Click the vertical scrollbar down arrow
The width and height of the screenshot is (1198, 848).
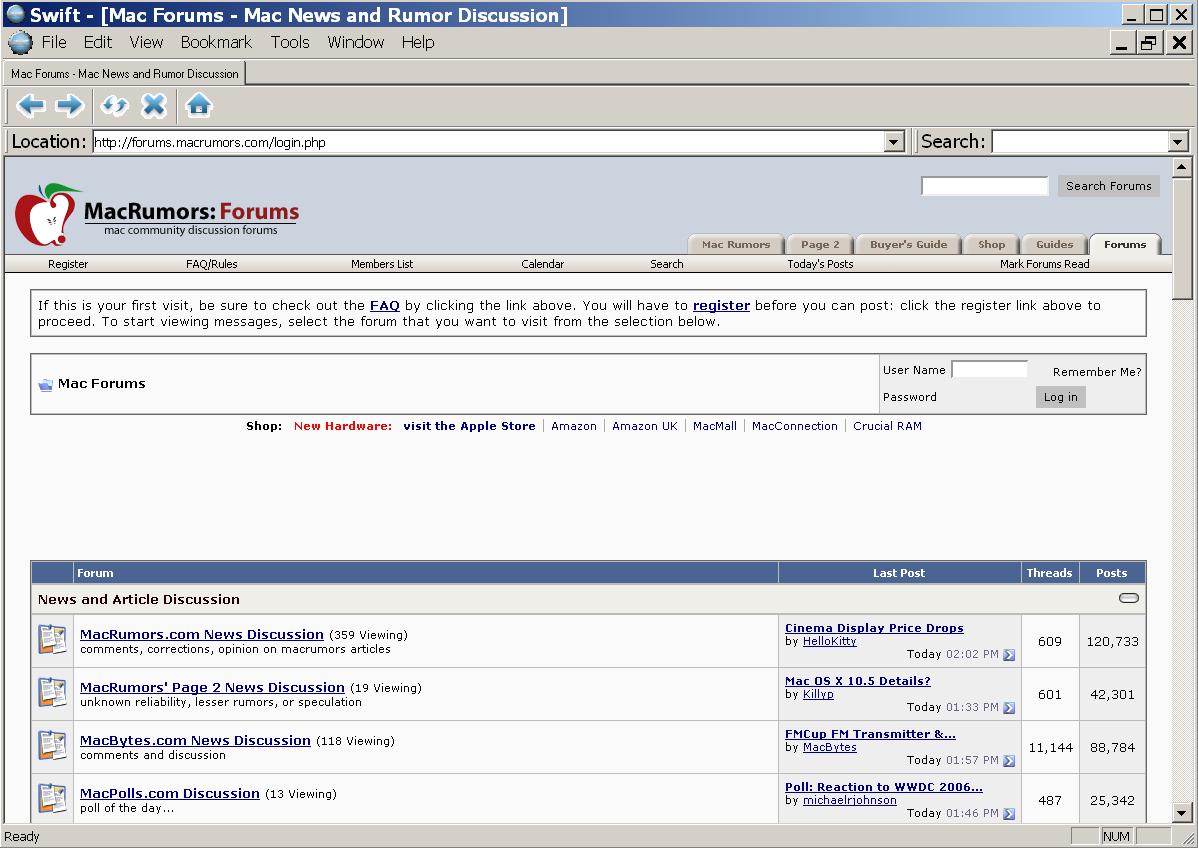1181,813
